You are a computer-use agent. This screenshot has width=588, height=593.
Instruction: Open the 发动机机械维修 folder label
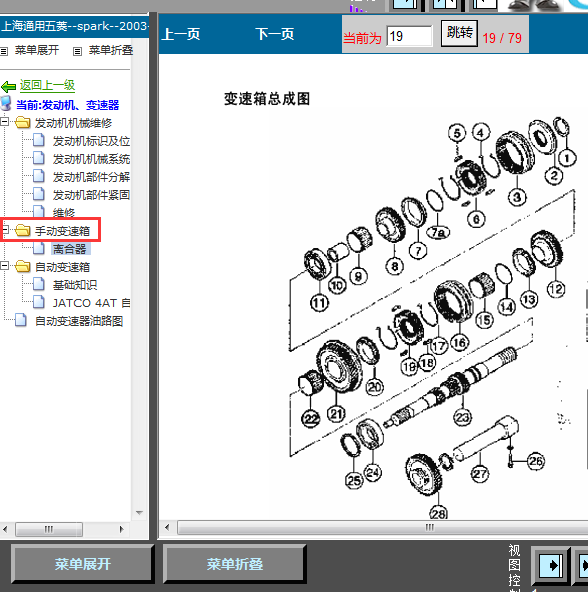point(73,123)
